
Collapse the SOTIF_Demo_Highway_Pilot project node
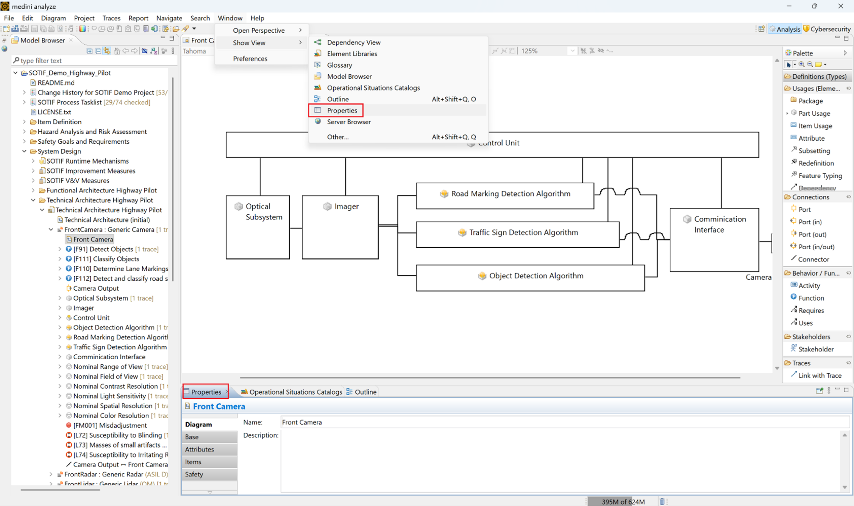(x=15, y=73)
